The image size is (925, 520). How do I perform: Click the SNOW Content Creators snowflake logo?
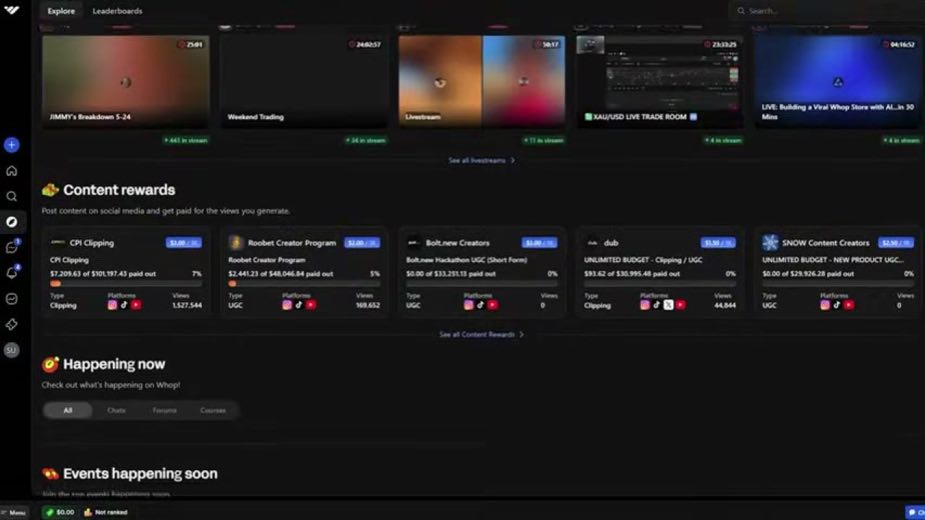click(x=770, y=243)
